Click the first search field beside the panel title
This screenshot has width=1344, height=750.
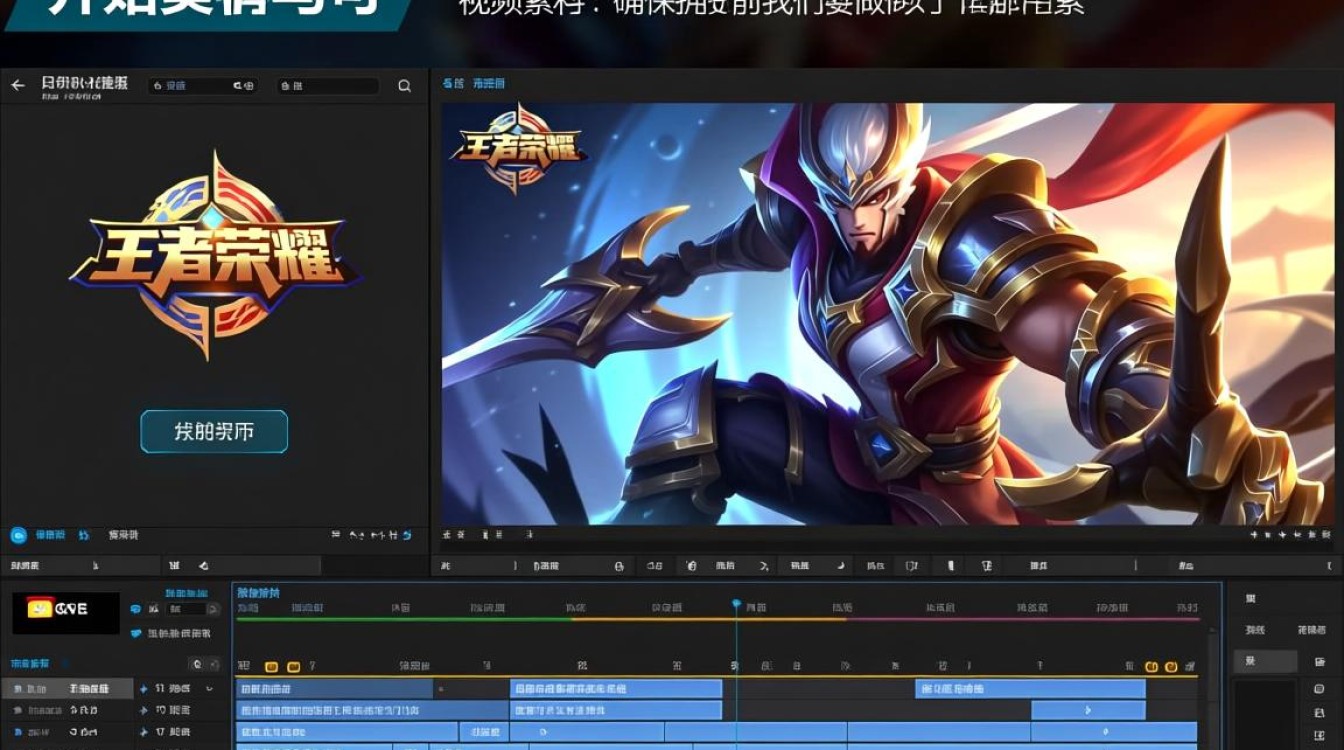click(203, 86)
